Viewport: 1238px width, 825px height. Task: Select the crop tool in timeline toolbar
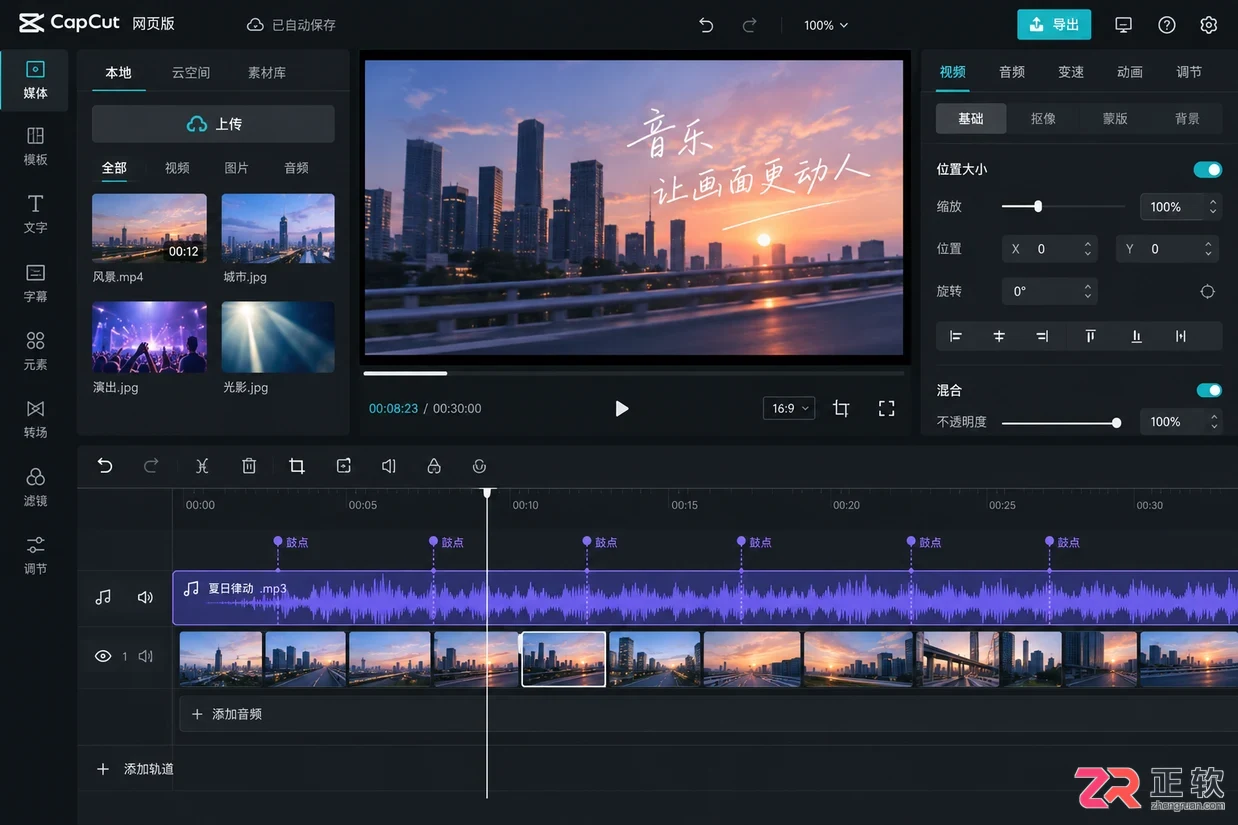tap(297, 465)
